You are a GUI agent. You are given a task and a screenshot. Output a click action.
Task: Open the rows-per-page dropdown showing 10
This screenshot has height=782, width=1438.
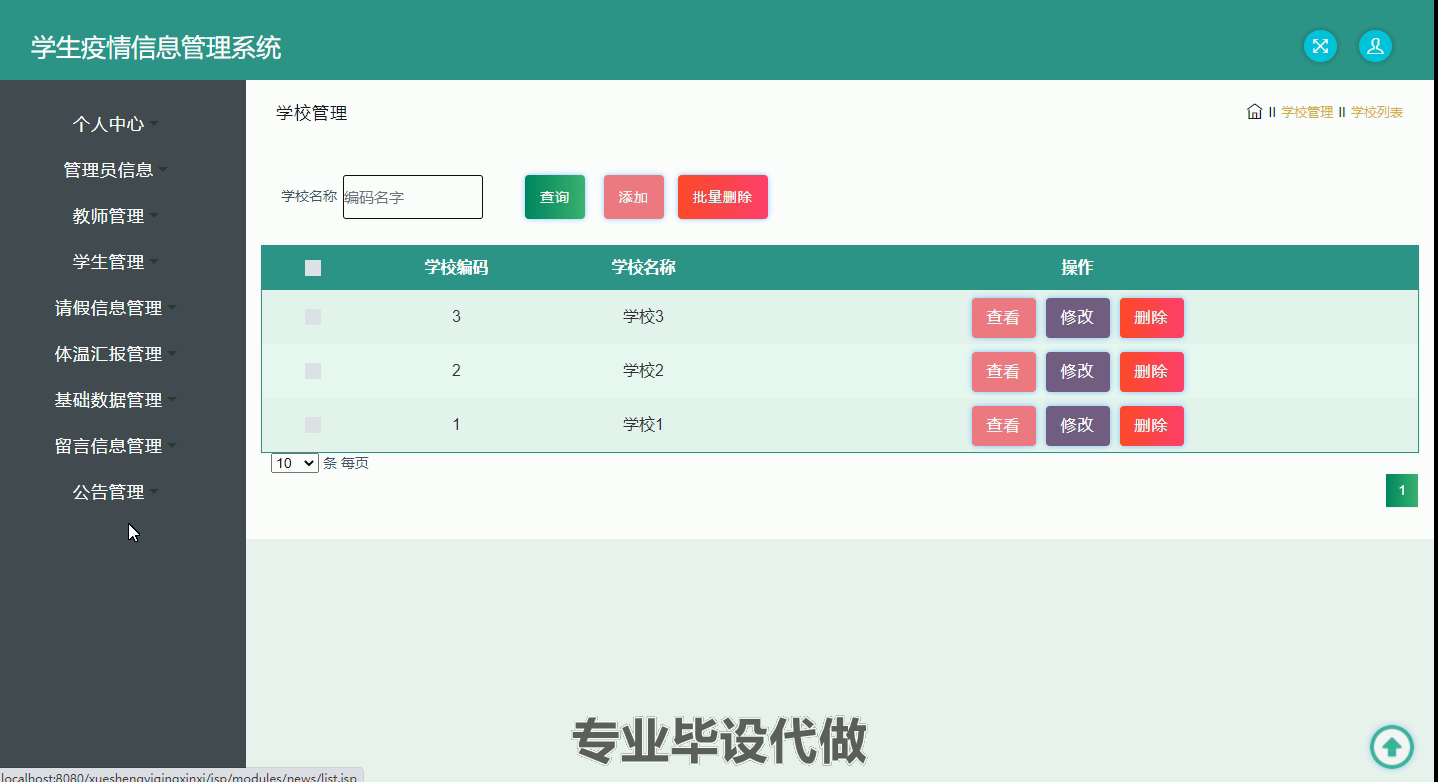click(295, 463)
